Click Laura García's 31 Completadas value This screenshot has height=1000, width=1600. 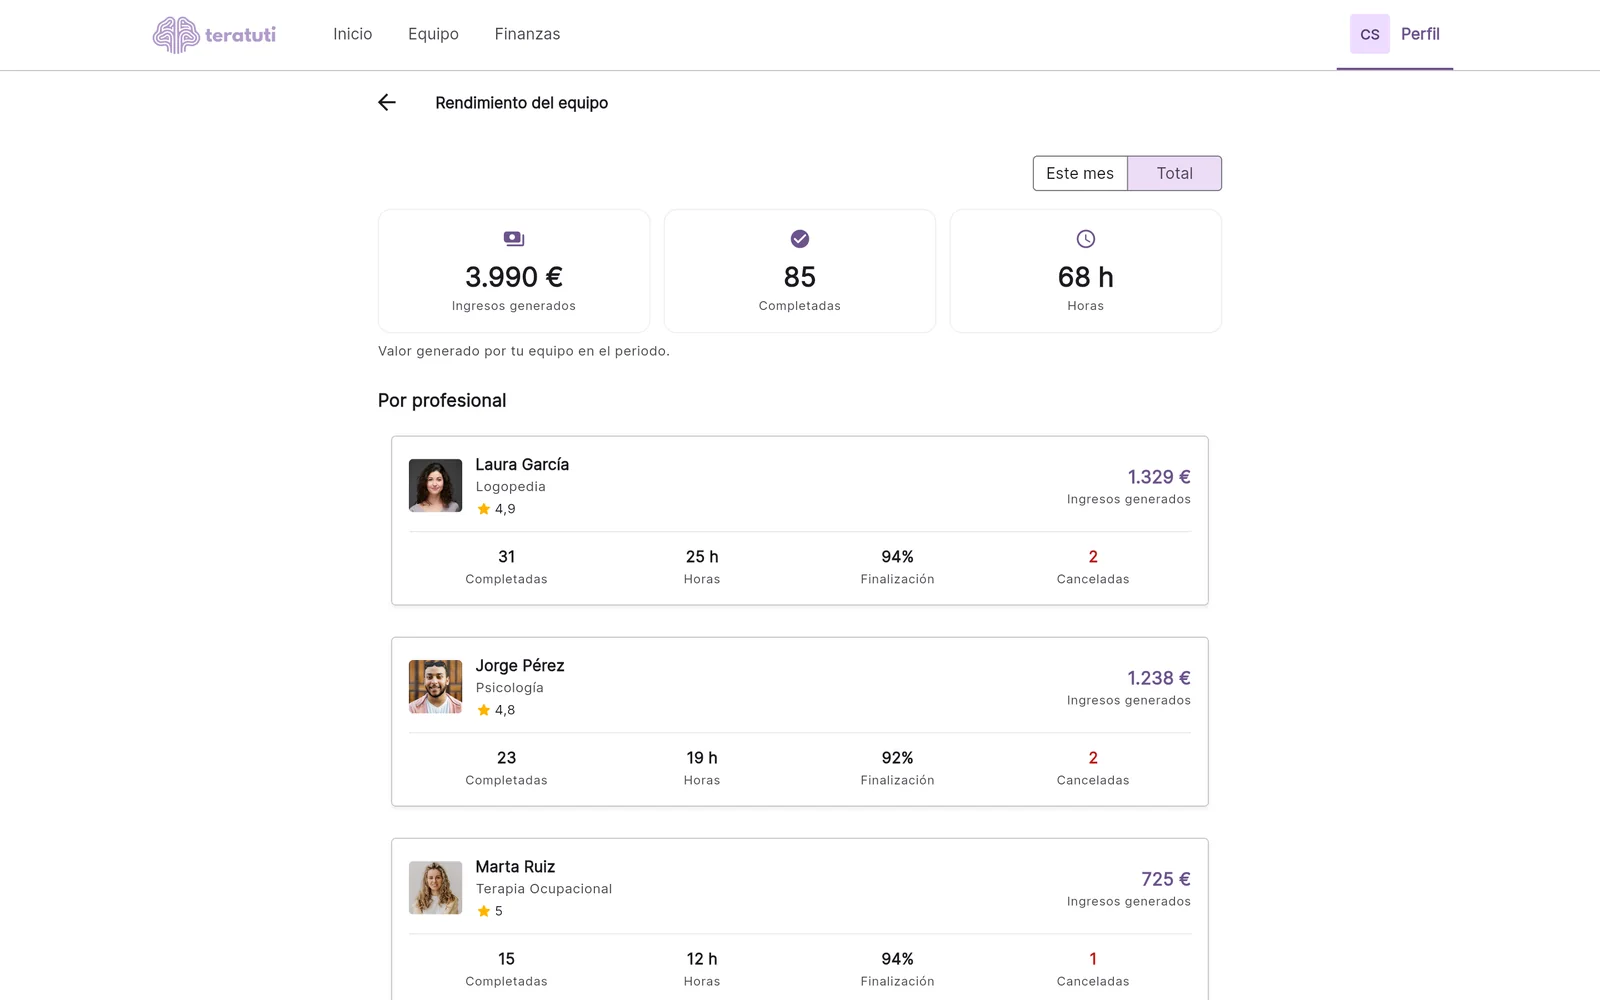pyautogui.click(x=507, y=557)
